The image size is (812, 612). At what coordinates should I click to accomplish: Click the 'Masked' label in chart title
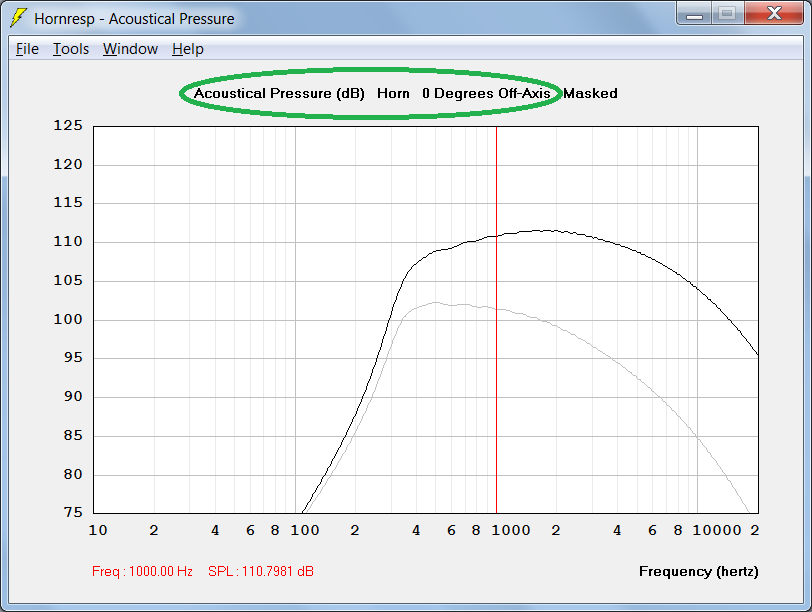point(590,93)
